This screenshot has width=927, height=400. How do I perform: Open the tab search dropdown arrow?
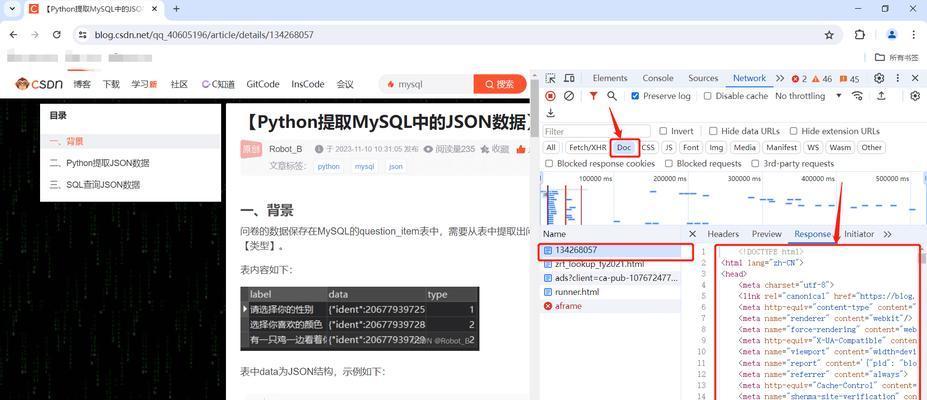(x=10, y=9)
